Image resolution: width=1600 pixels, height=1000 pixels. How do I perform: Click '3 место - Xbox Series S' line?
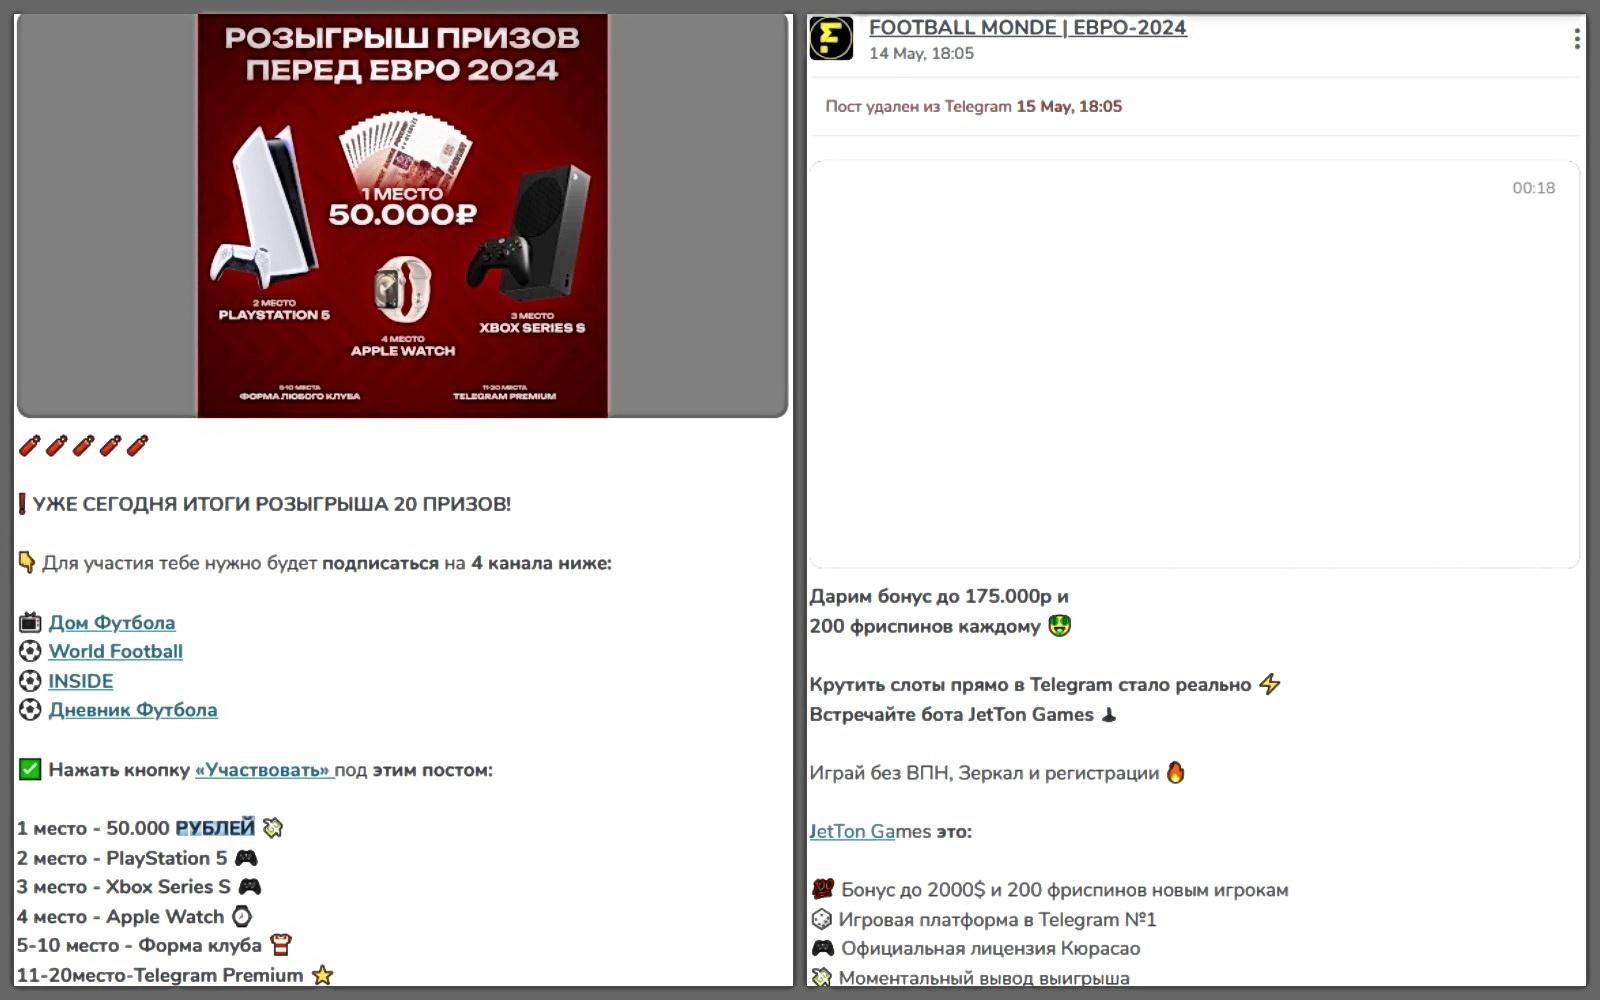click(139, 887)
